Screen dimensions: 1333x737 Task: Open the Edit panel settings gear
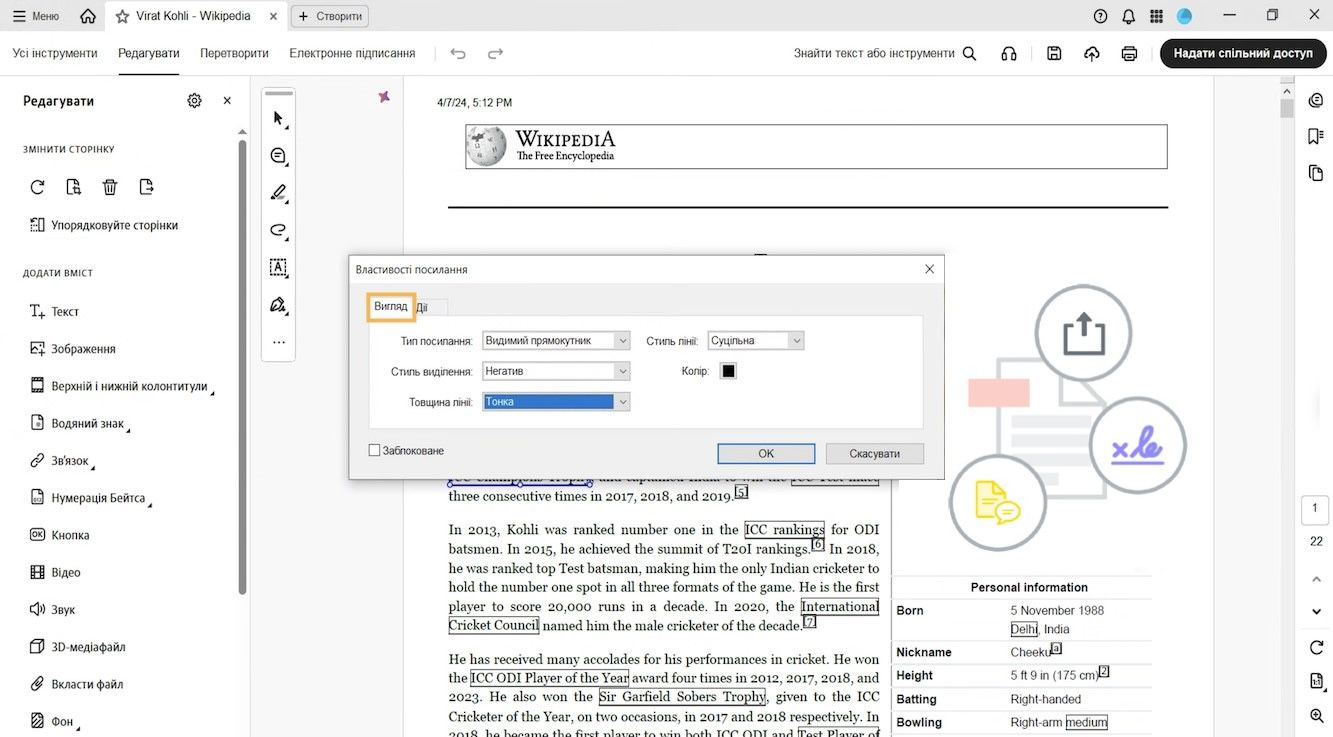point(195,101)
